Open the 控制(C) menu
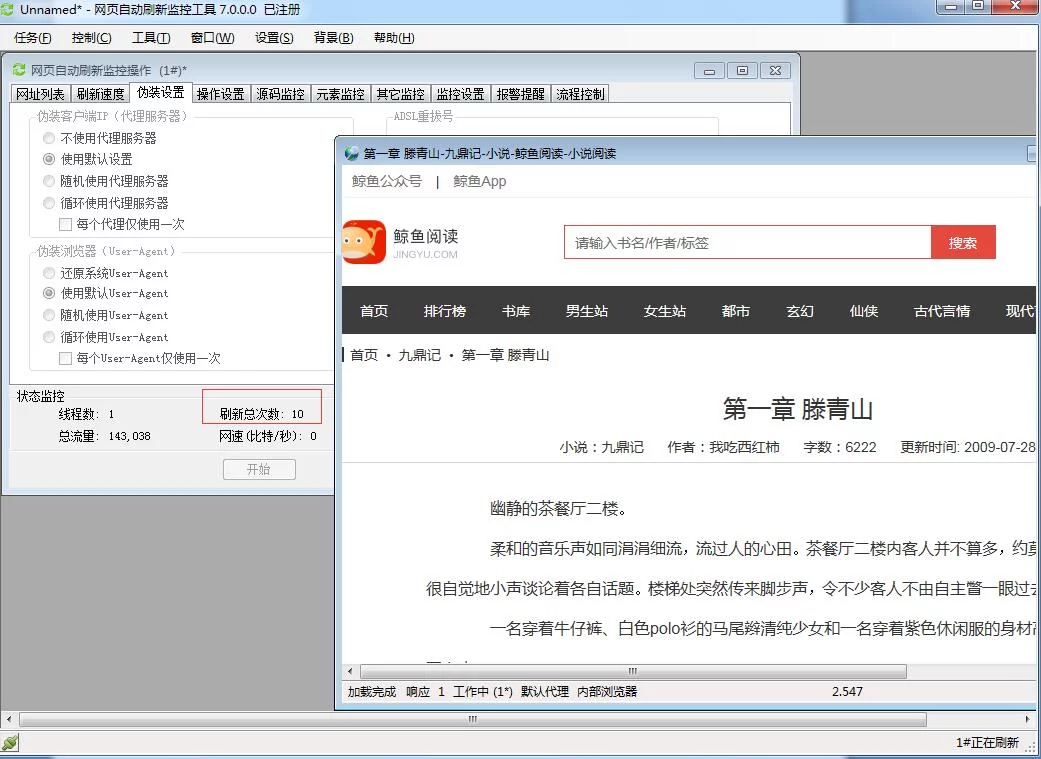 [x=92, y=38]
